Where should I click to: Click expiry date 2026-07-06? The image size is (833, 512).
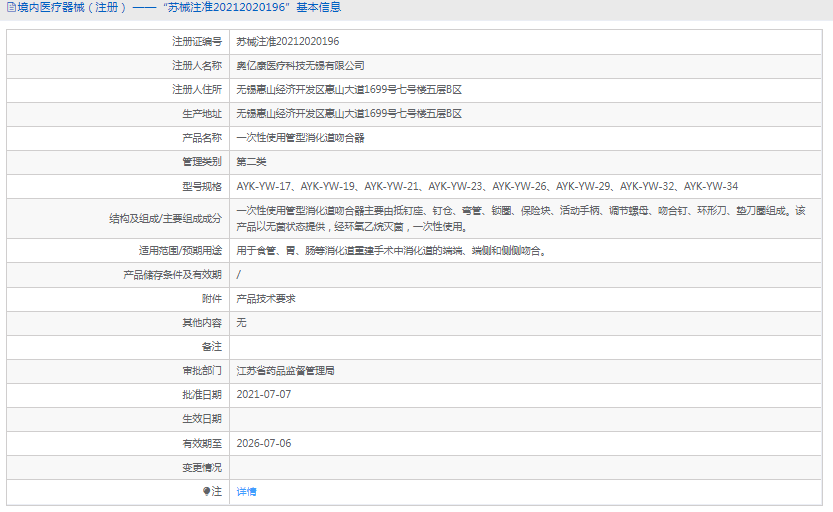264,443
